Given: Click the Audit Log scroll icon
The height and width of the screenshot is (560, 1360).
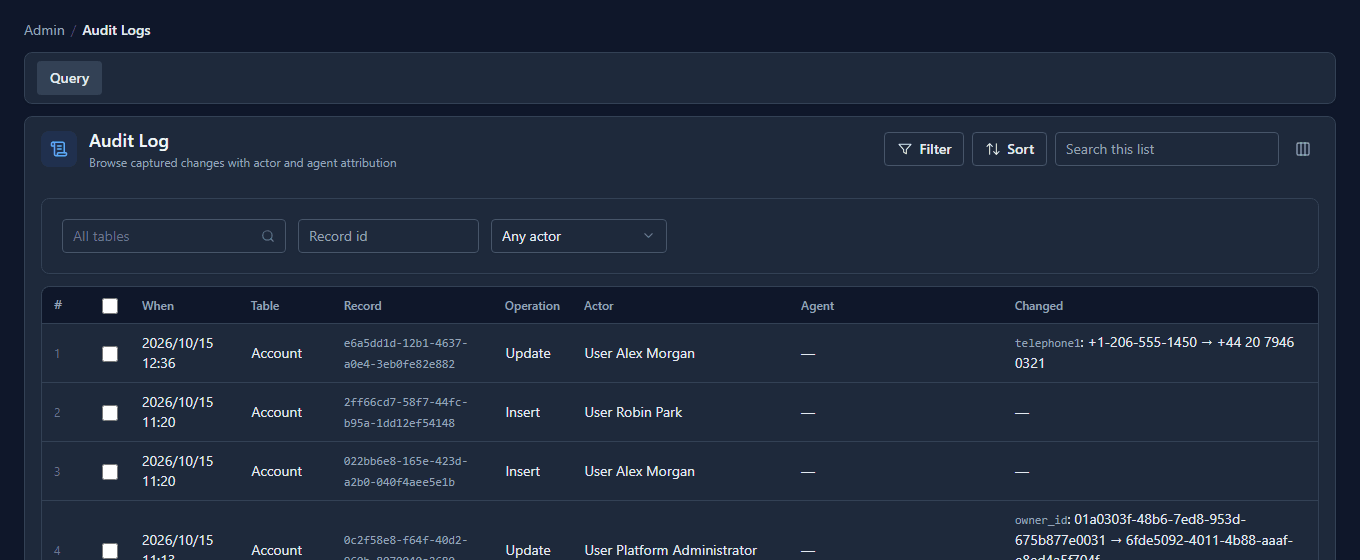Looking at the screenshot, I should click(x=59, y=149).
